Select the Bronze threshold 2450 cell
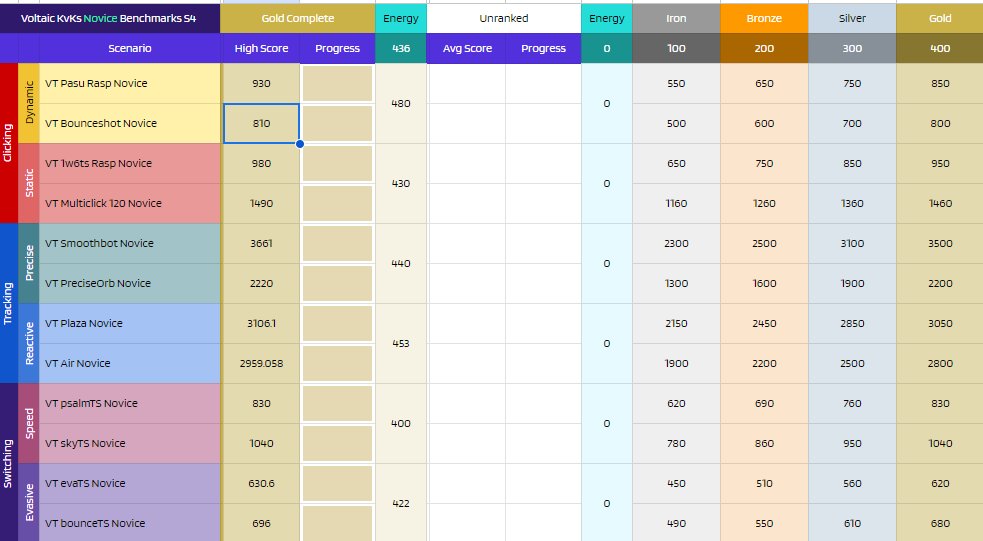This screenshot has height=541, width=983. coord(764,323)
